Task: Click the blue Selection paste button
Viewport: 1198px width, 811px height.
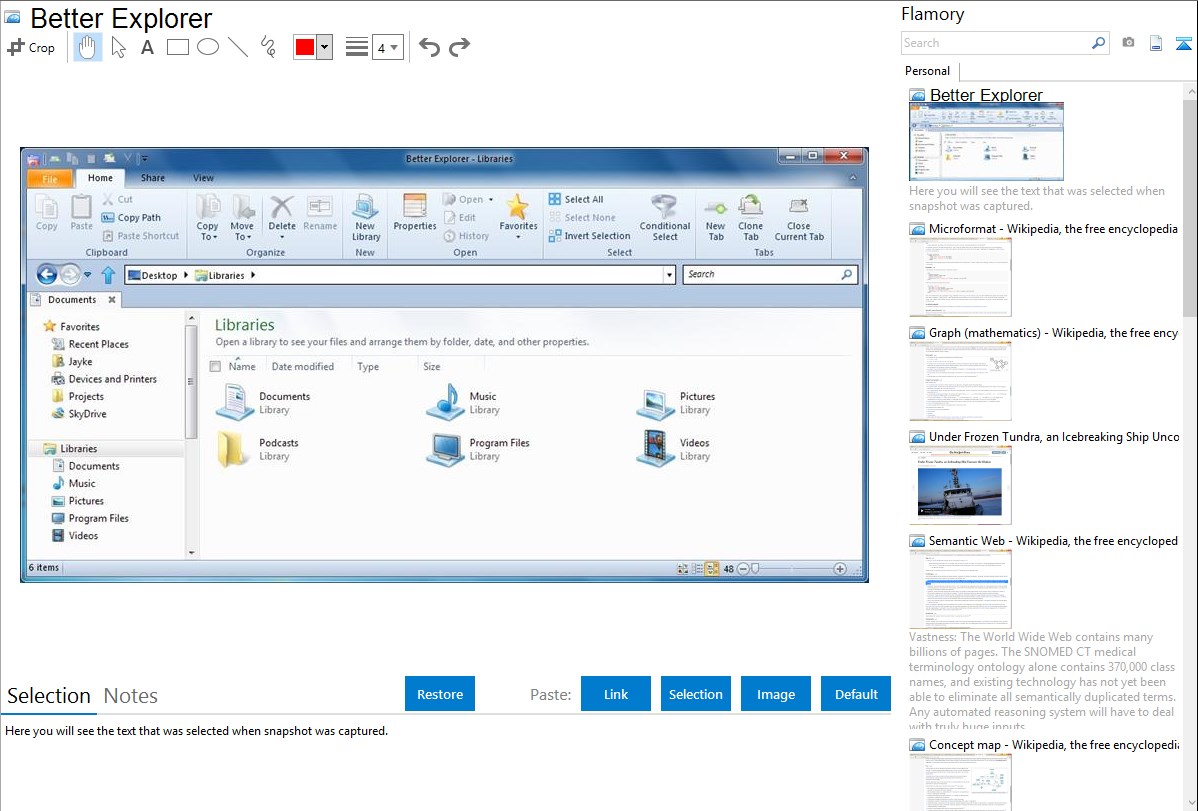Action: 695,694
